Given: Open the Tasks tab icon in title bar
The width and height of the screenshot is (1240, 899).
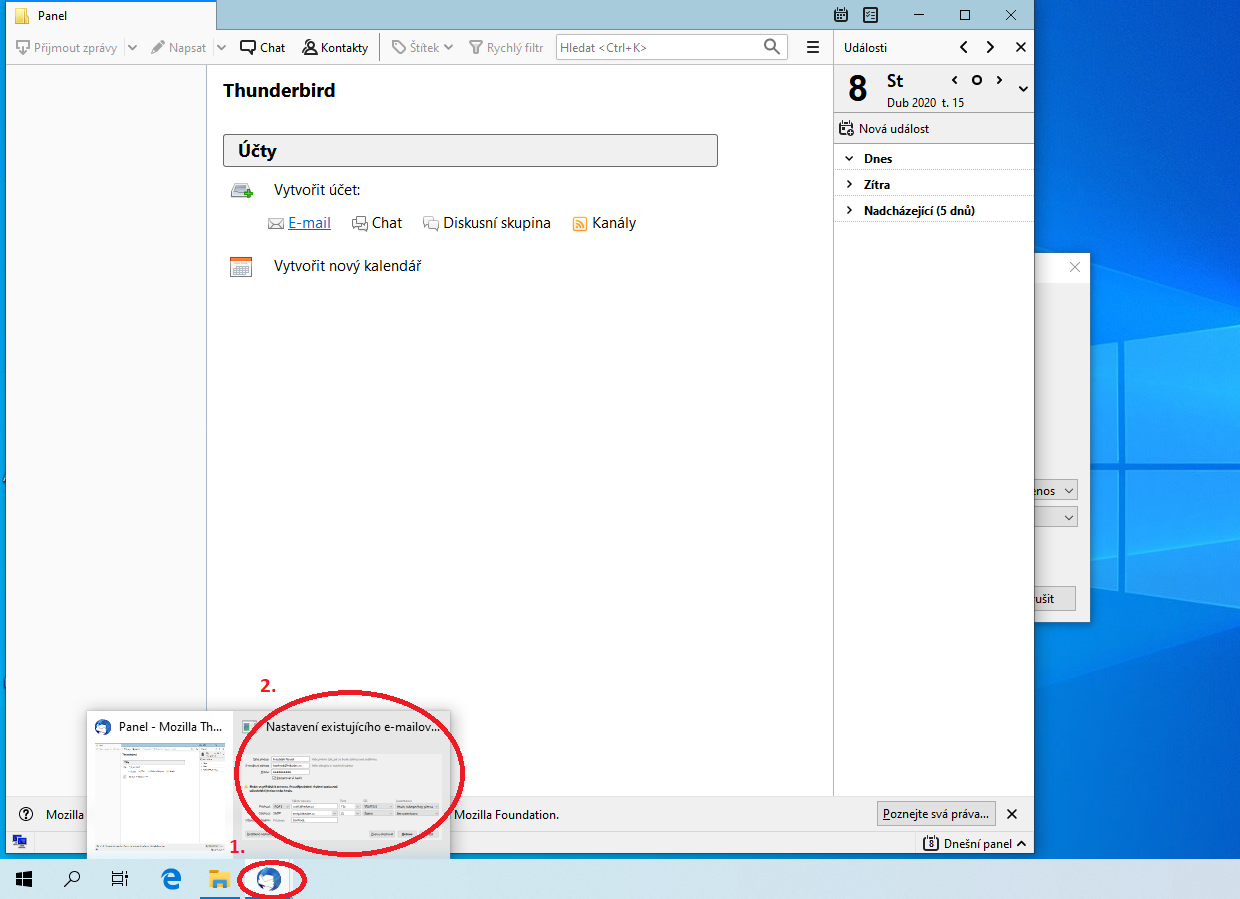Looking at the screenshot, I should (x=870, y=15).
